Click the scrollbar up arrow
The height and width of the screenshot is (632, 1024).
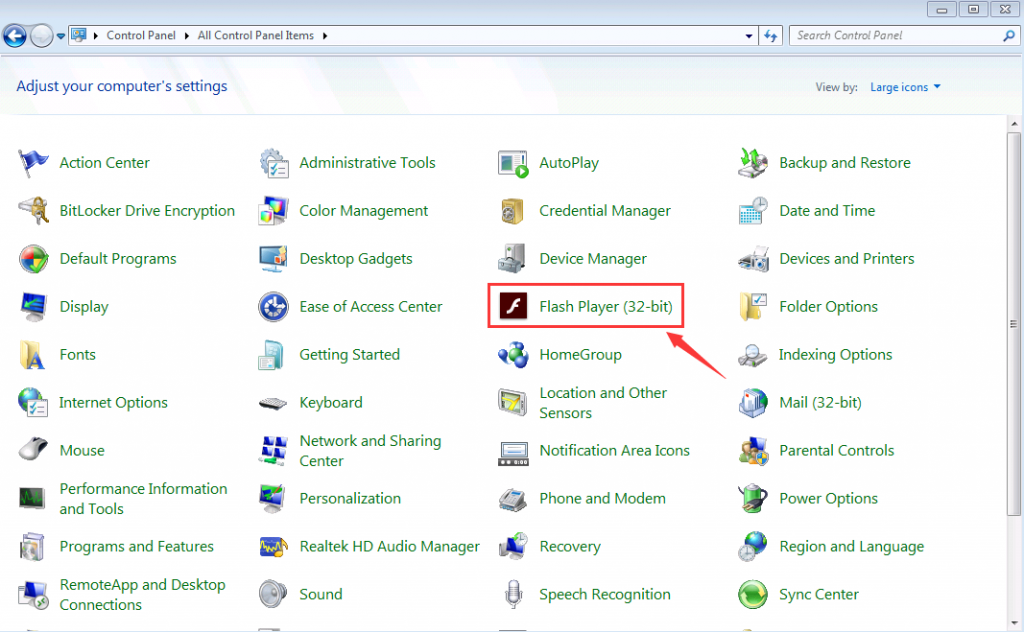(1014, 123)
